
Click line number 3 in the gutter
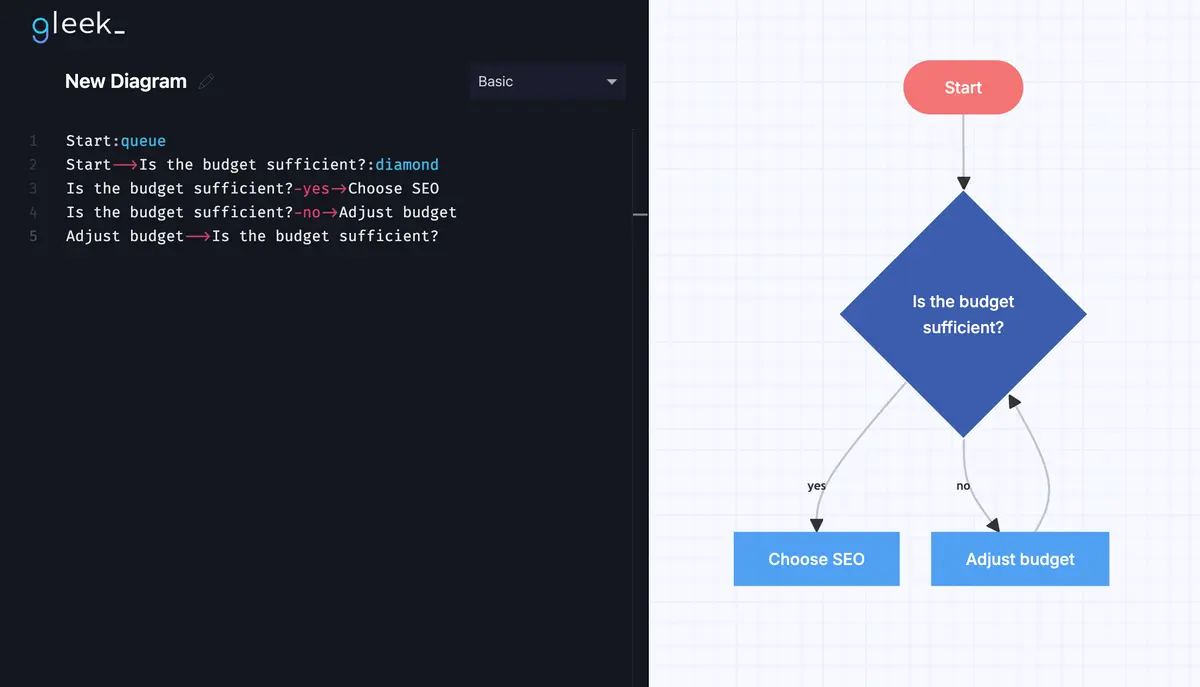[33, 189]
